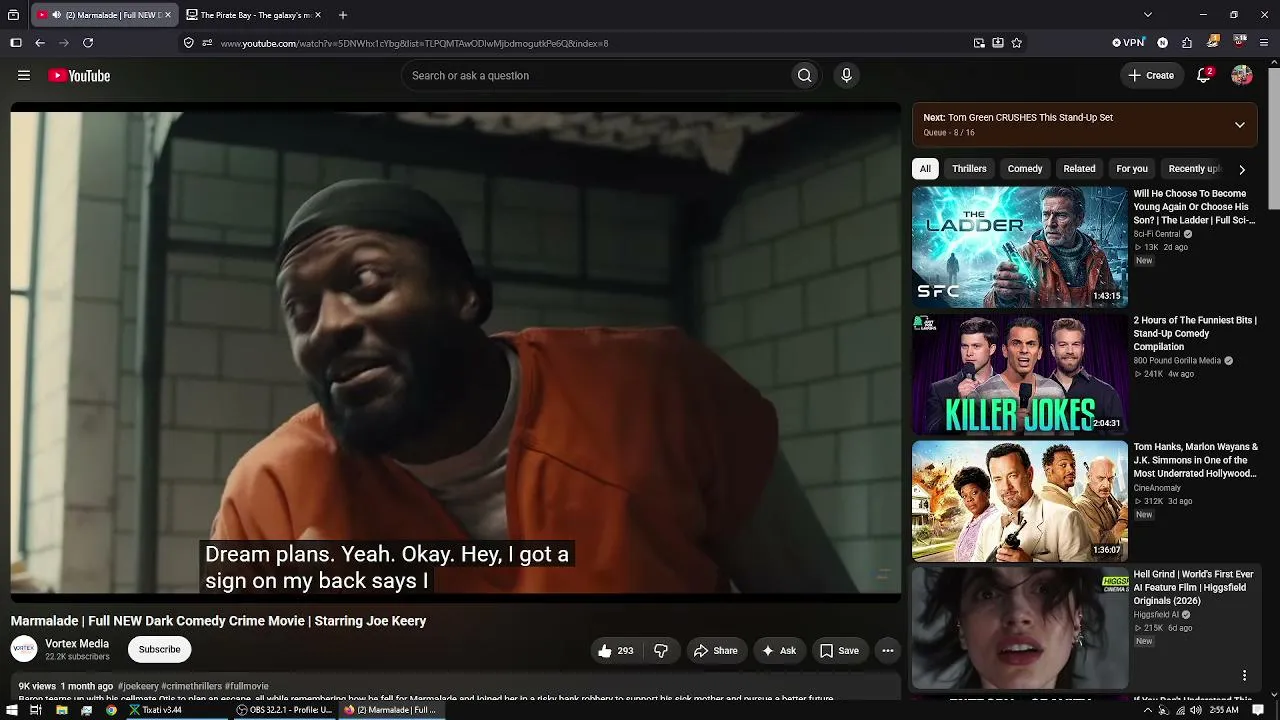The height and width of the screenshot is (720, 1280).
Task: Select the All filter chip
Action: click(925, 169)
